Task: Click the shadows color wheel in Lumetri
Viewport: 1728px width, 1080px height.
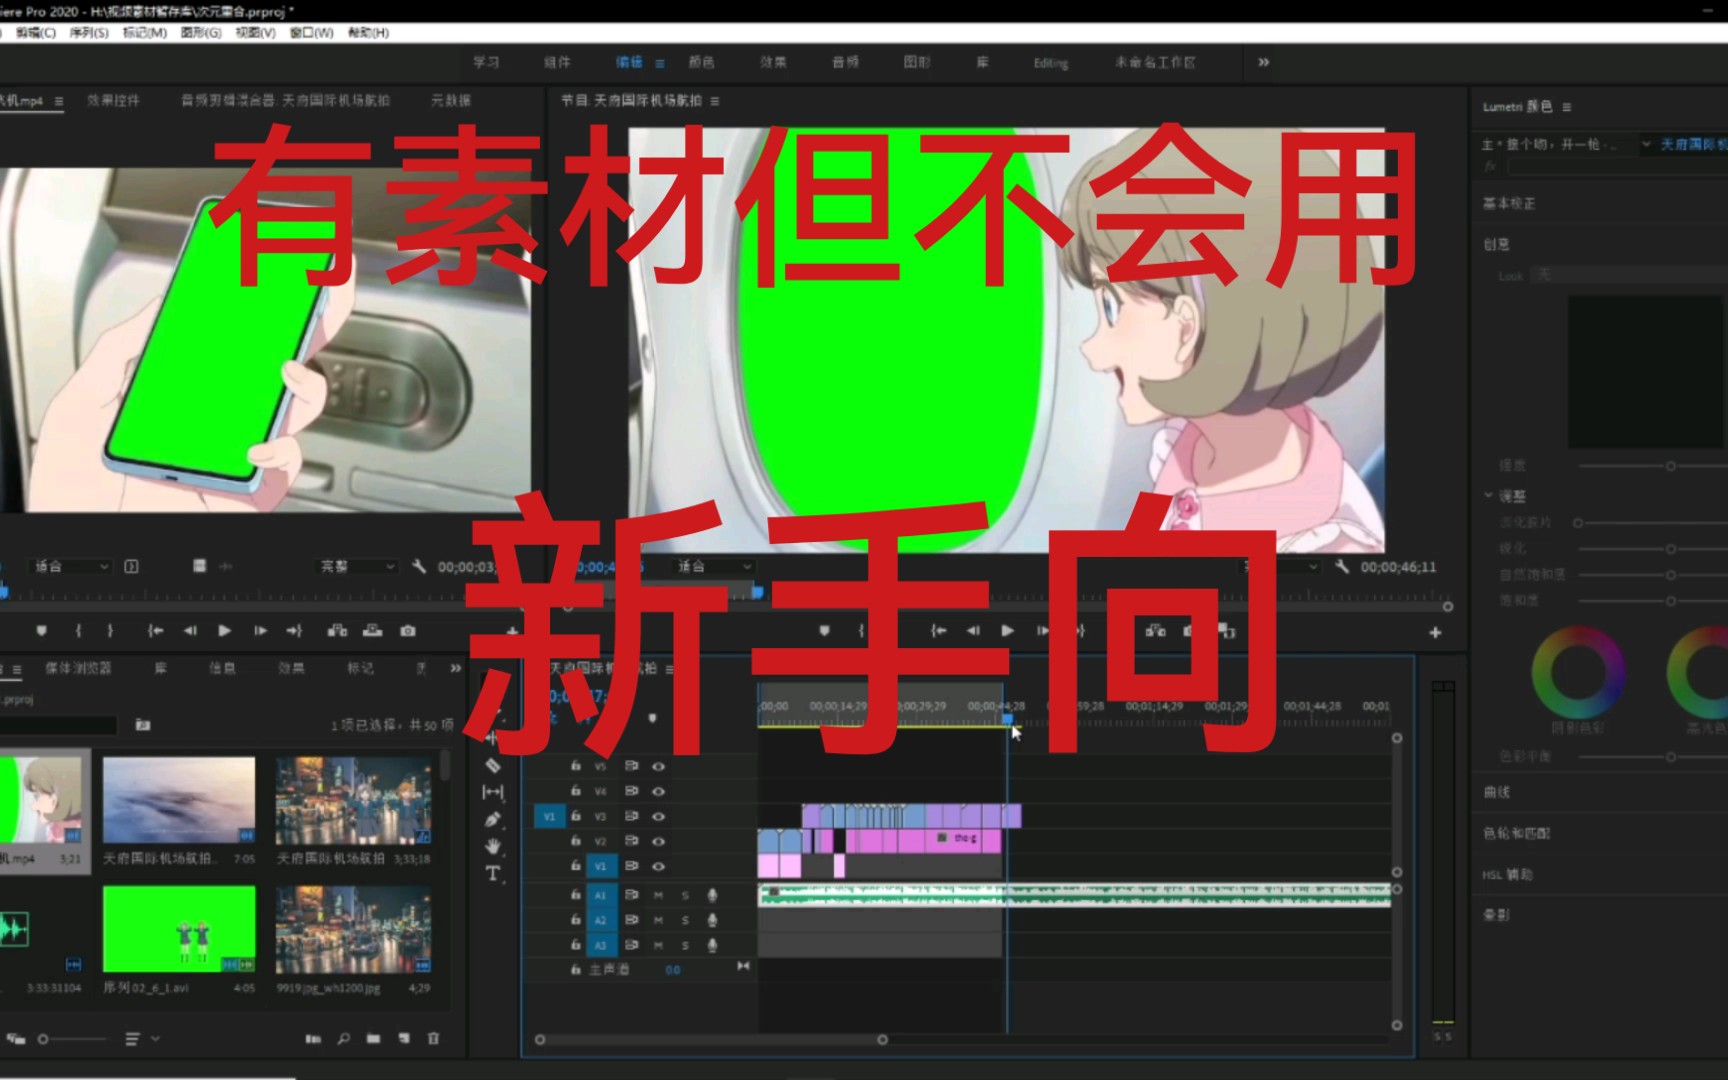Action: point(1578,673)
